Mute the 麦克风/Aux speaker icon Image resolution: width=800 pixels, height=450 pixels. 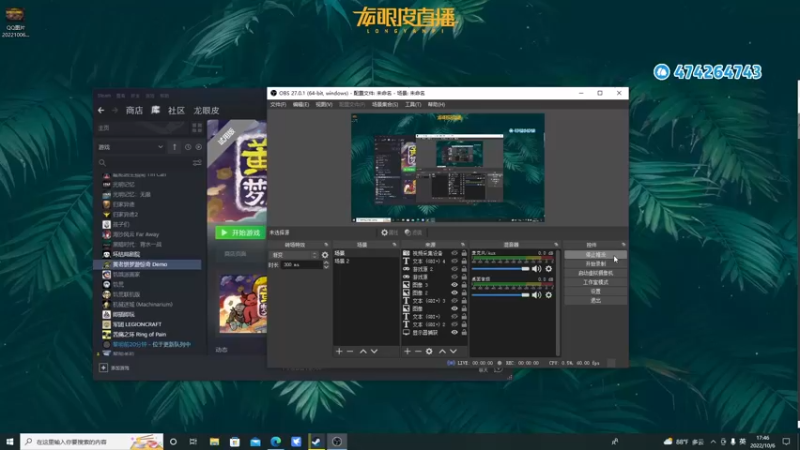click(x=536, y=268)
